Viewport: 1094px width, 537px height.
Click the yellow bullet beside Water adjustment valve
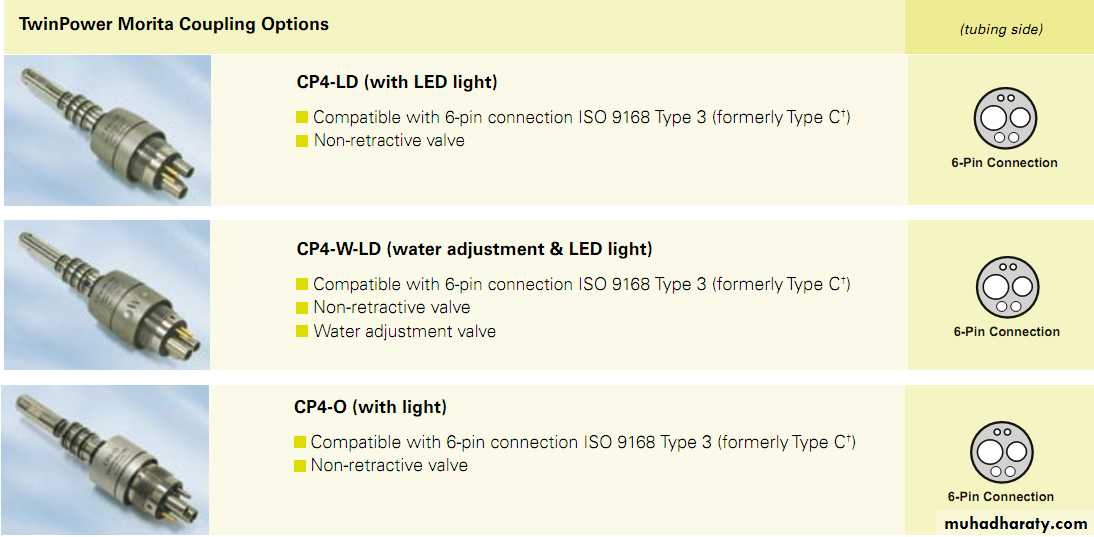pos(302,332)
